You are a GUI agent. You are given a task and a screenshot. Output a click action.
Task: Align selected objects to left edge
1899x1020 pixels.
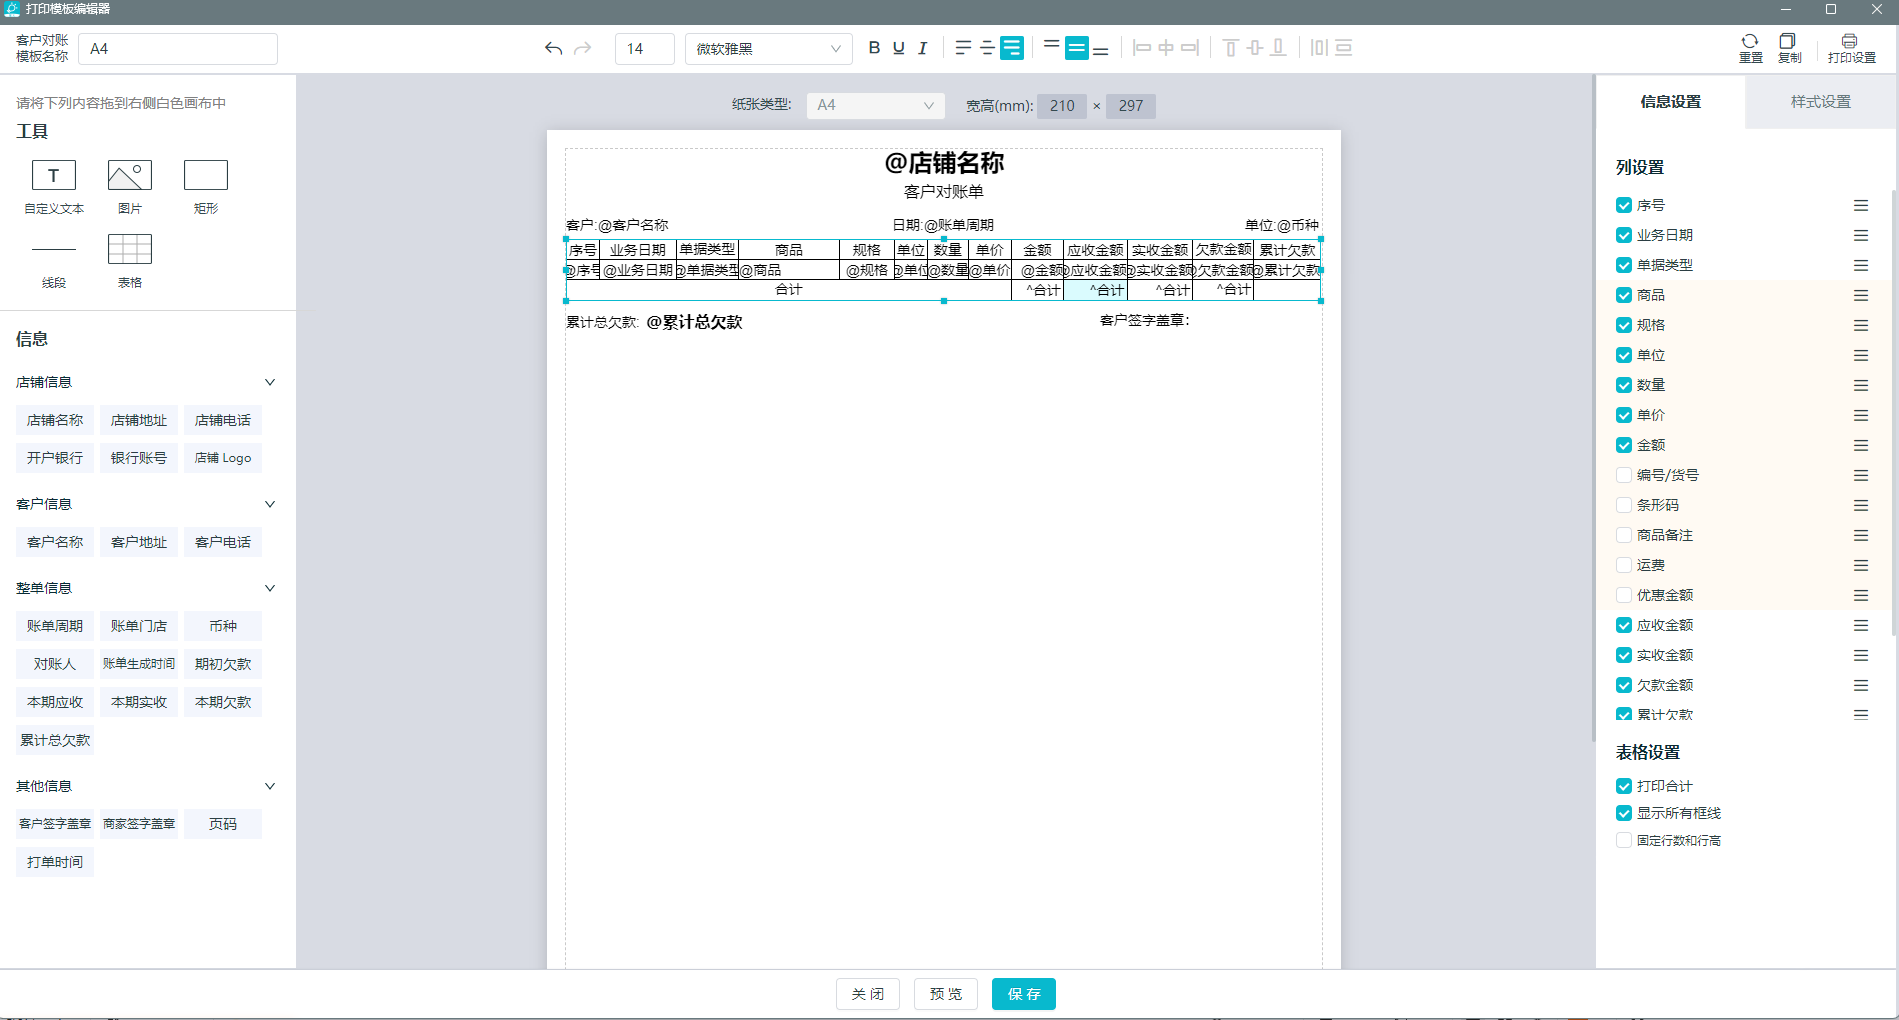tap(1142, 48)
